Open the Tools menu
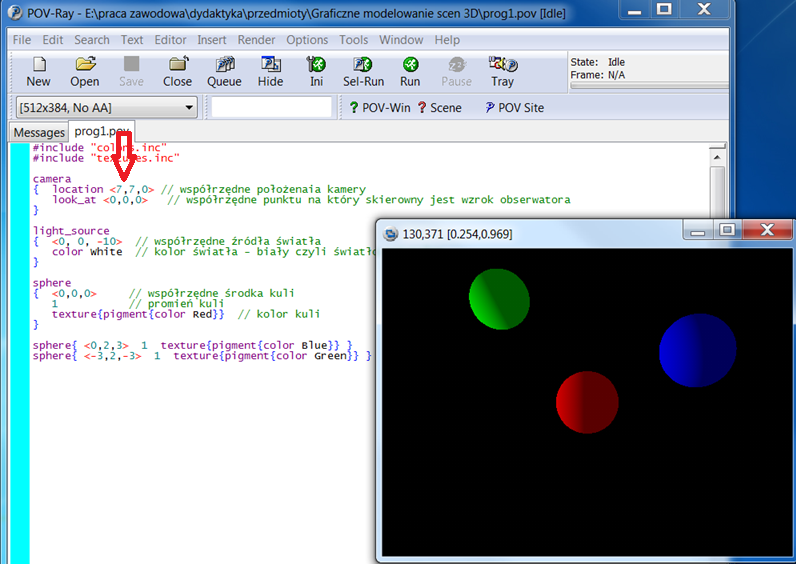Viewport: 796px width, 565px height. pyautogui.click(x=353, y=40)
